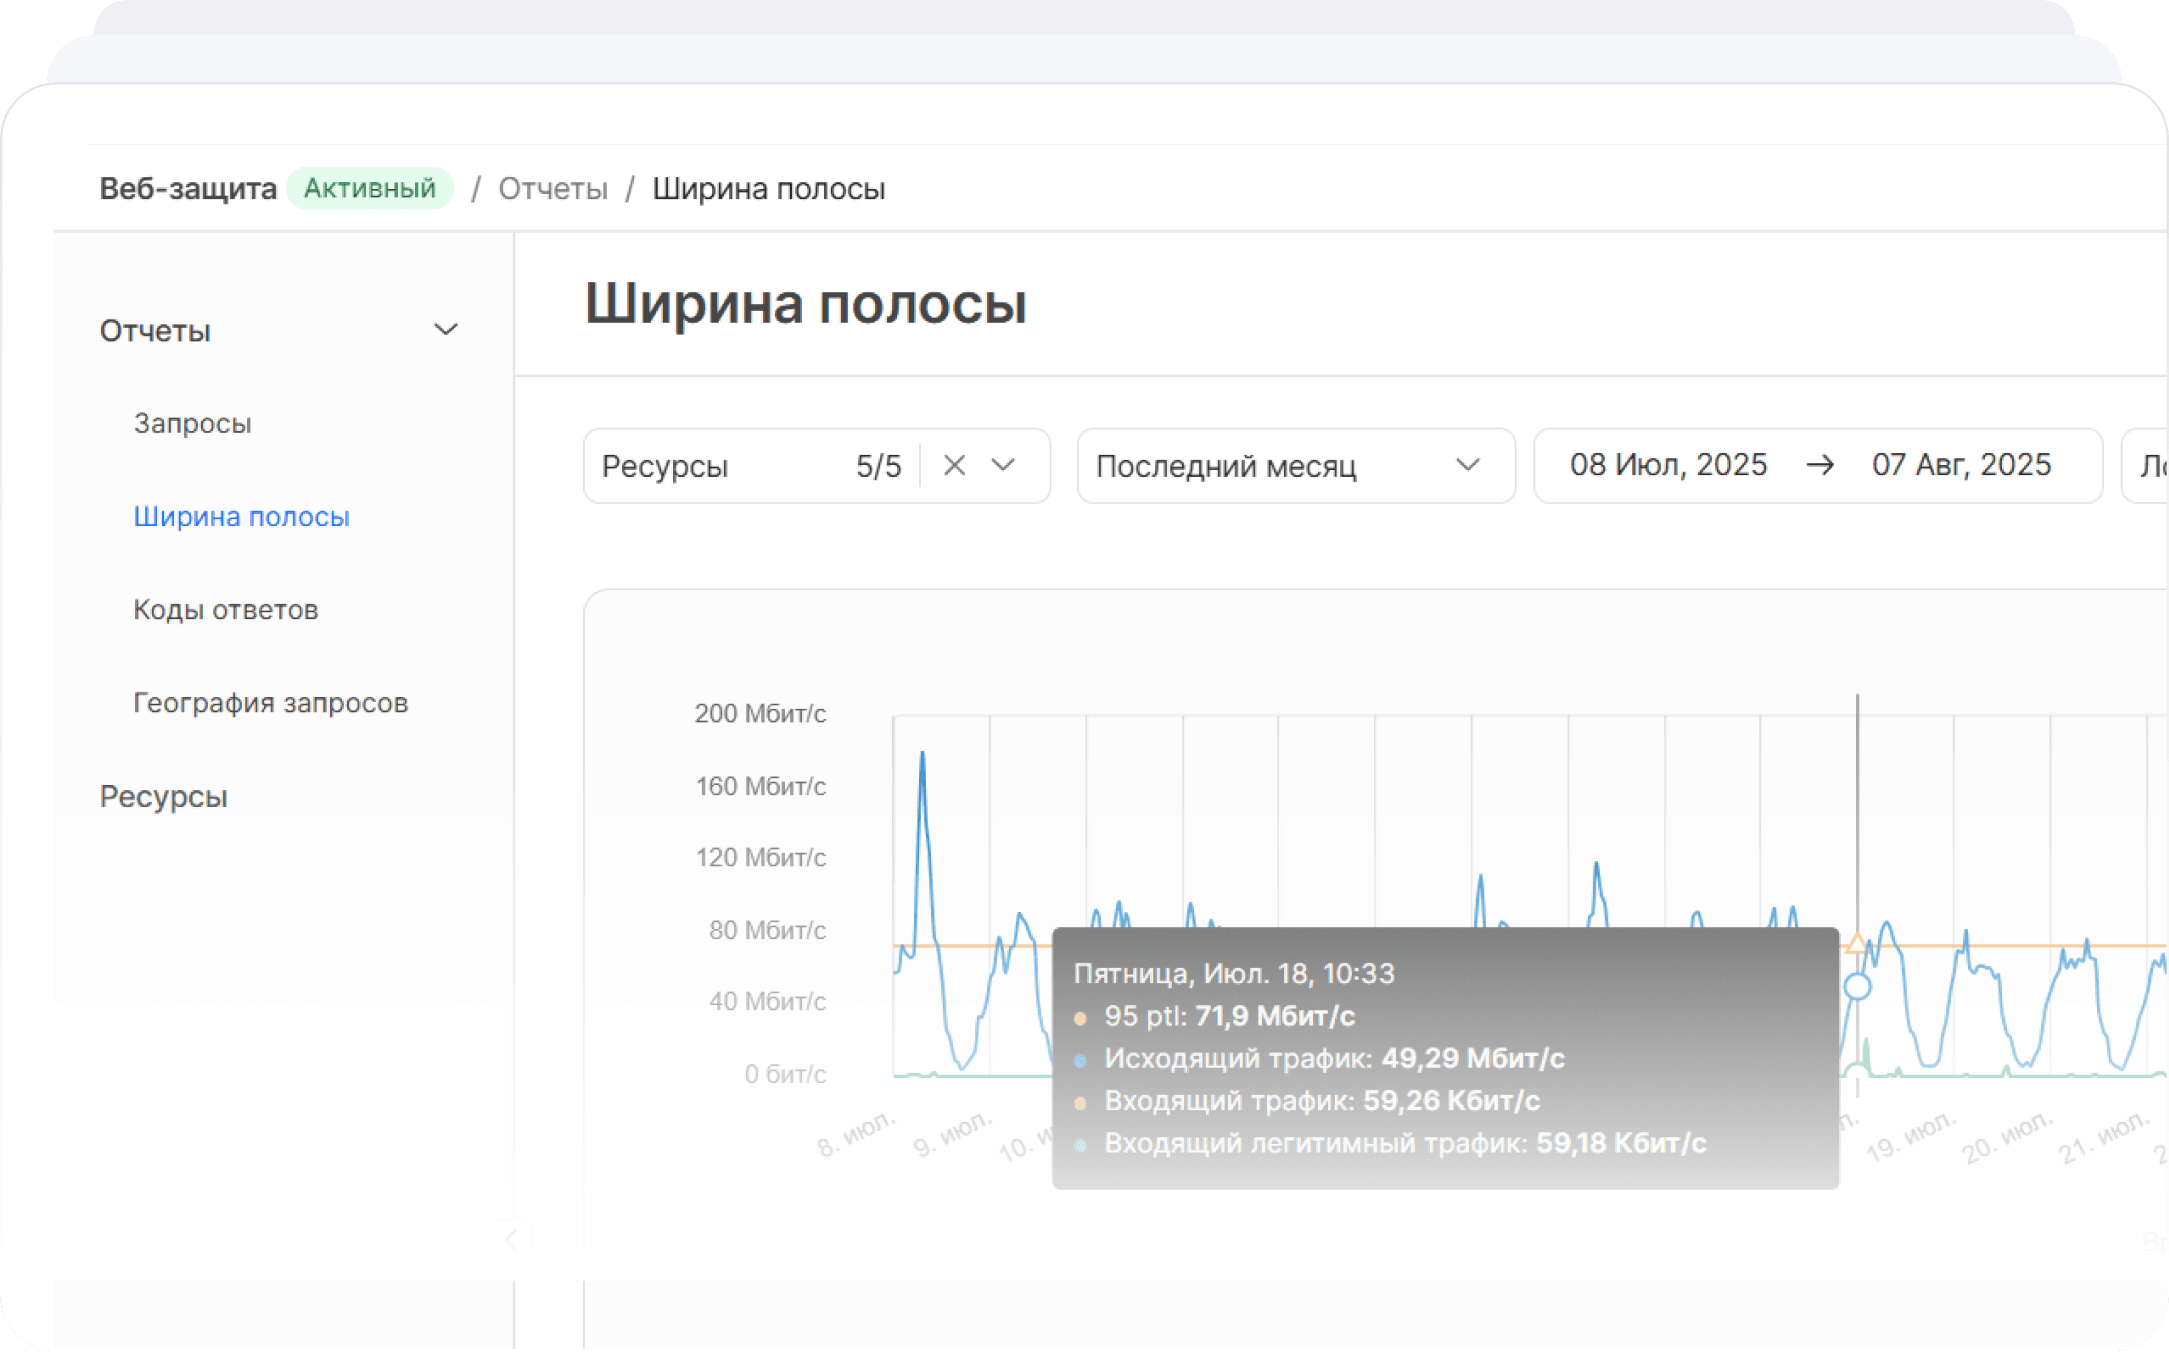The width and height of the screenshot is (2169, 1352).
Task: Clear the Ресурсы filter with the X icon
Action: coord(953,465)
